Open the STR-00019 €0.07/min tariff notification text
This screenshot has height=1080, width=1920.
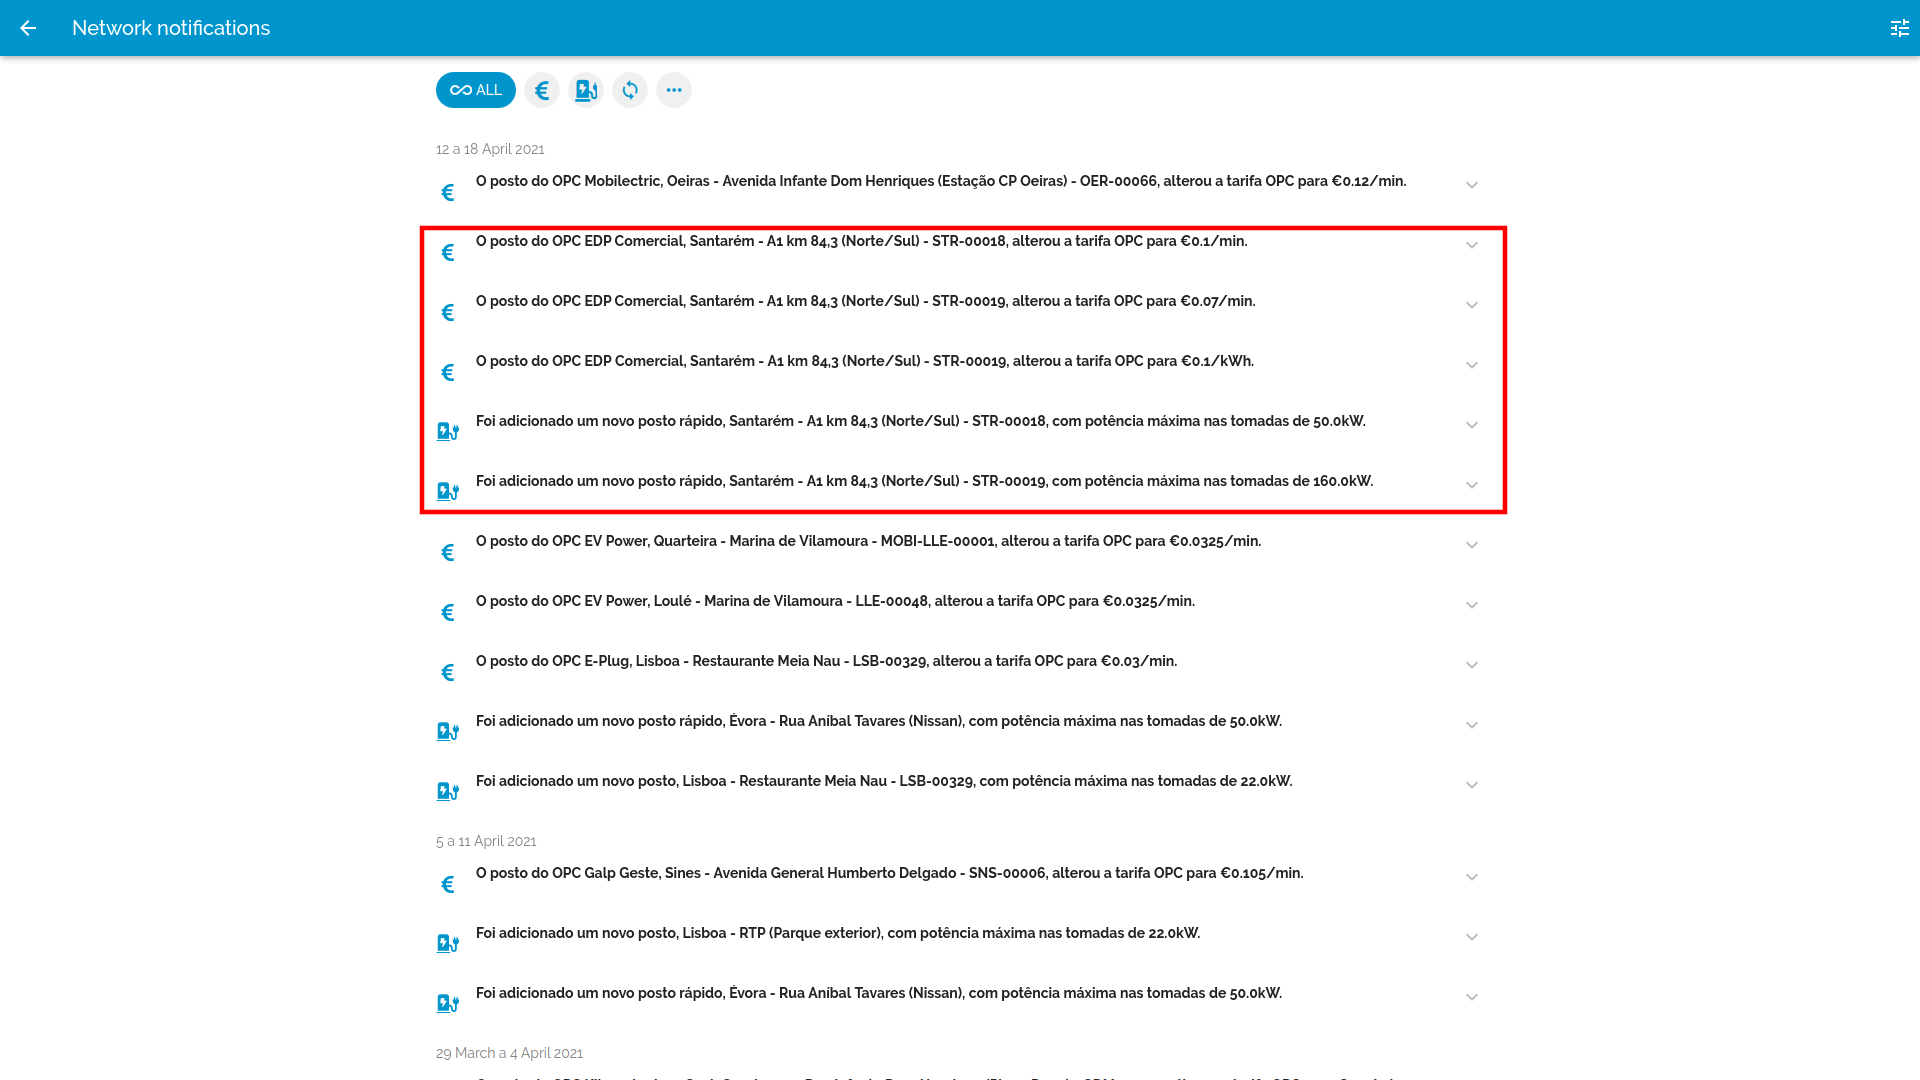coord(865,301)
